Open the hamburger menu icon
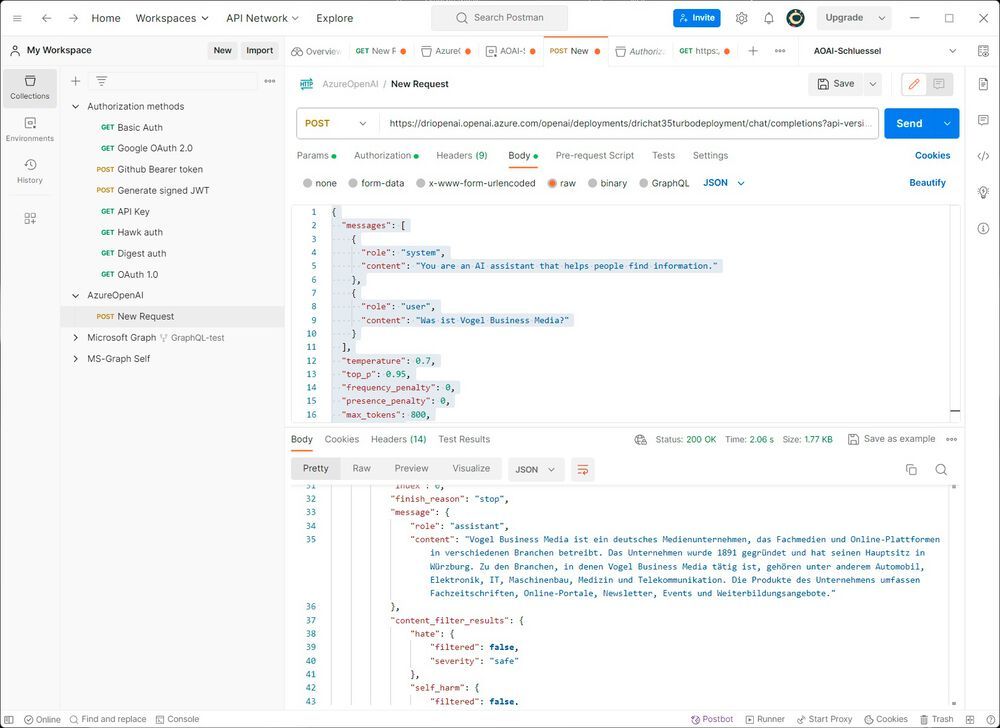 pyautogui.click(x=17, y=18)
